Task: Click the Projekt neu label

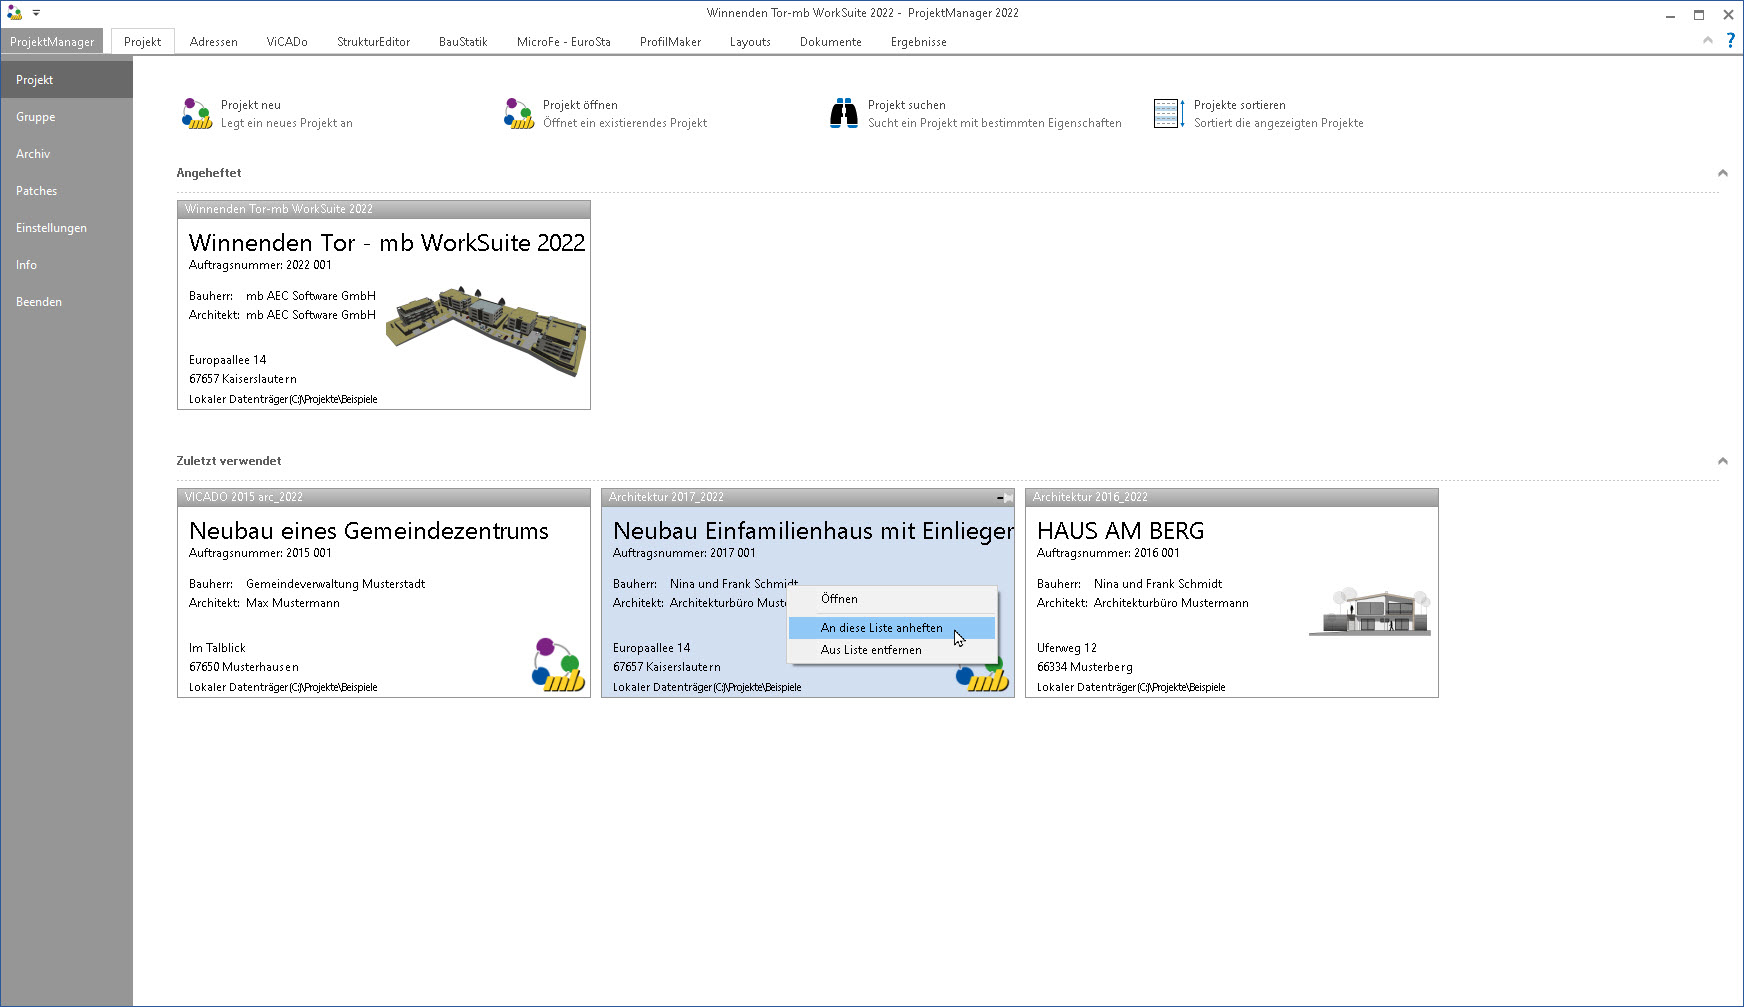Action: click(251, 105)
